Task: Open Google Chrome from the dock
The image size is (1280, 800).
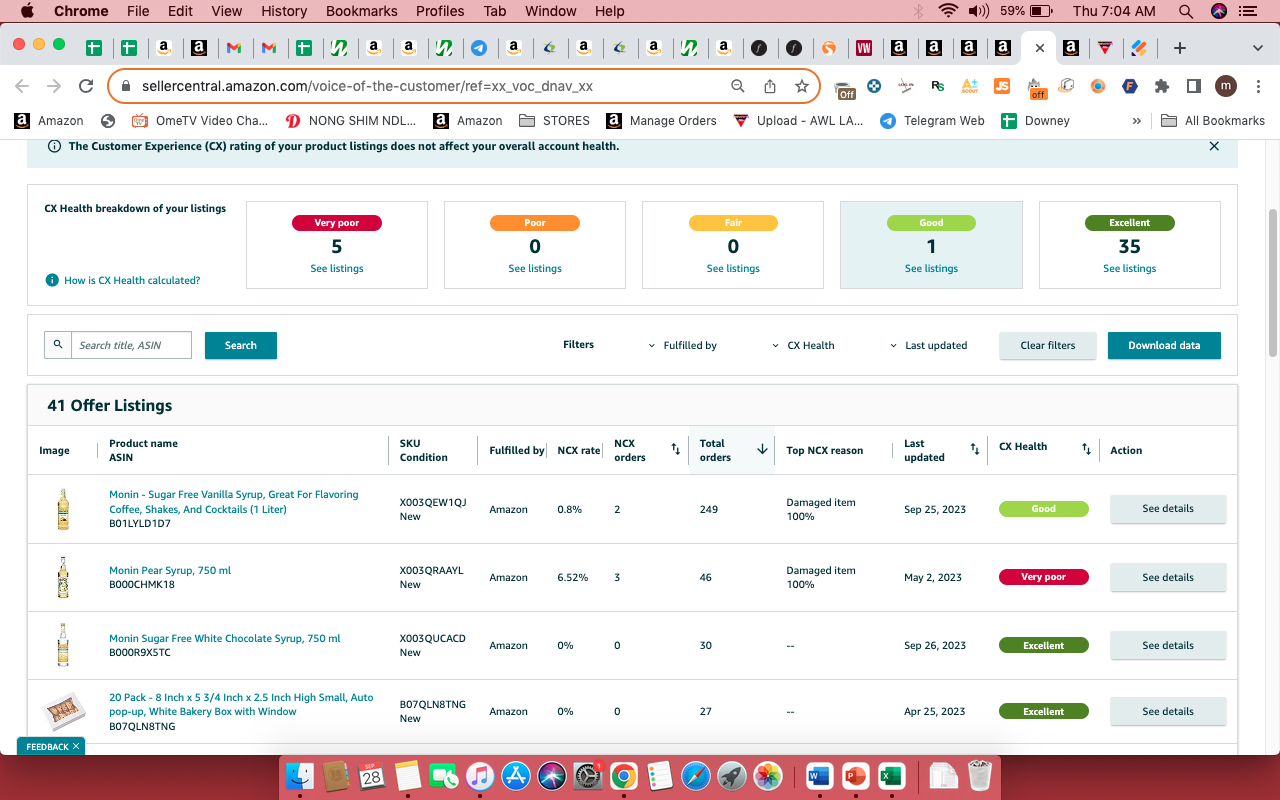Action: tap(623, 775)
